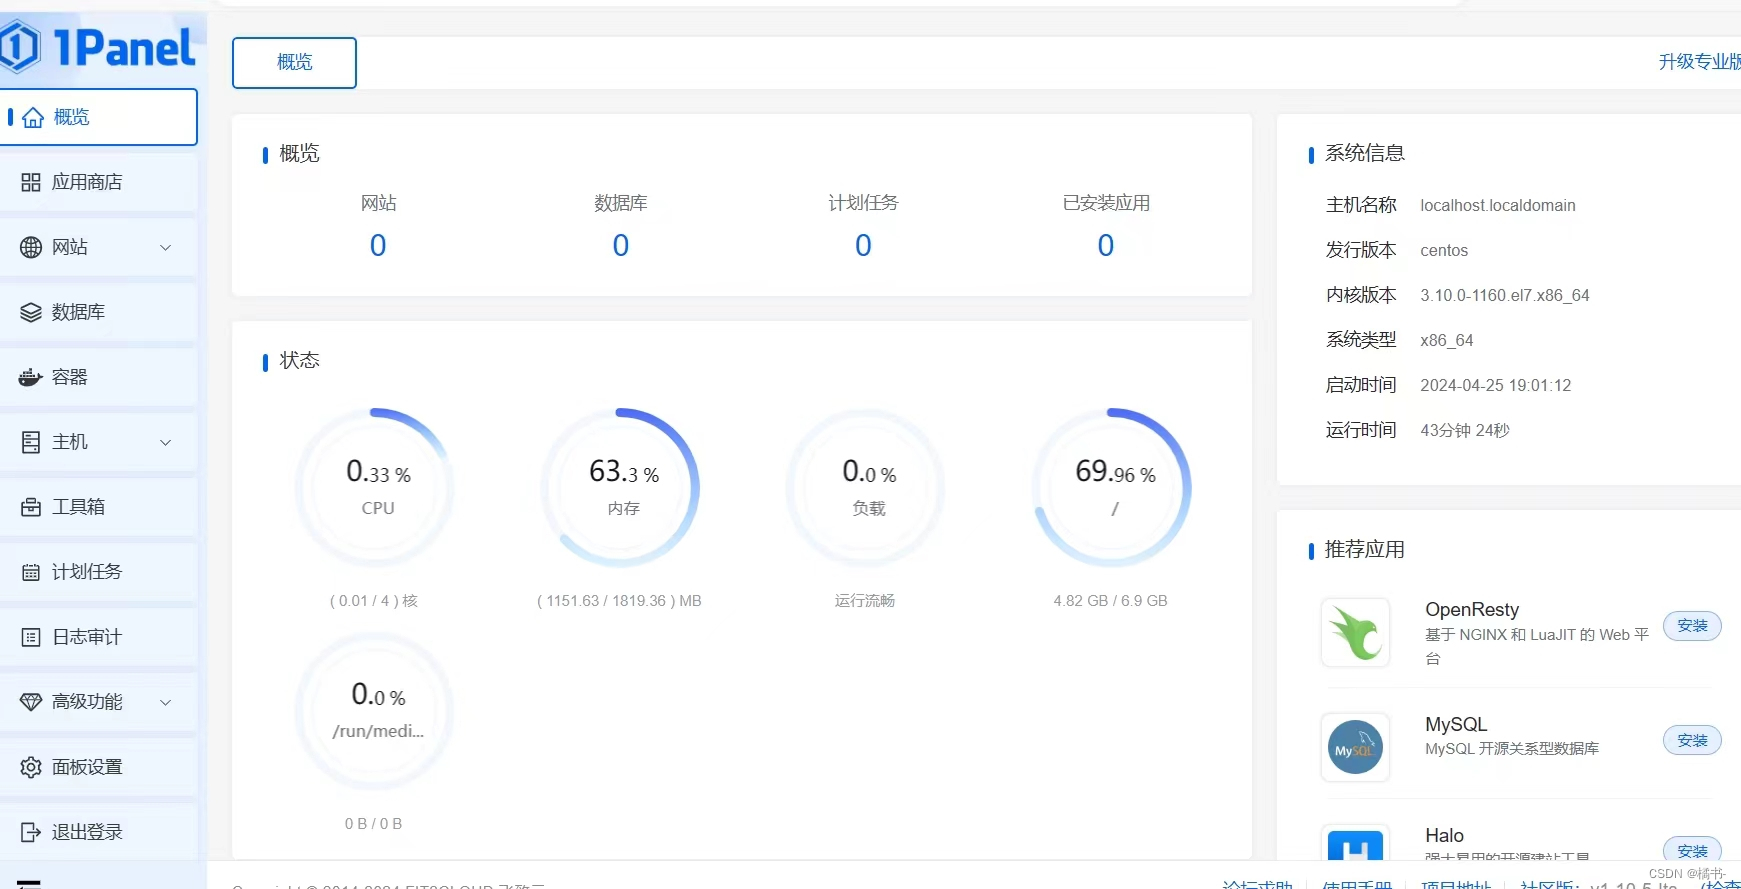Click the 高级功能 diamond icon

point(31,702)
